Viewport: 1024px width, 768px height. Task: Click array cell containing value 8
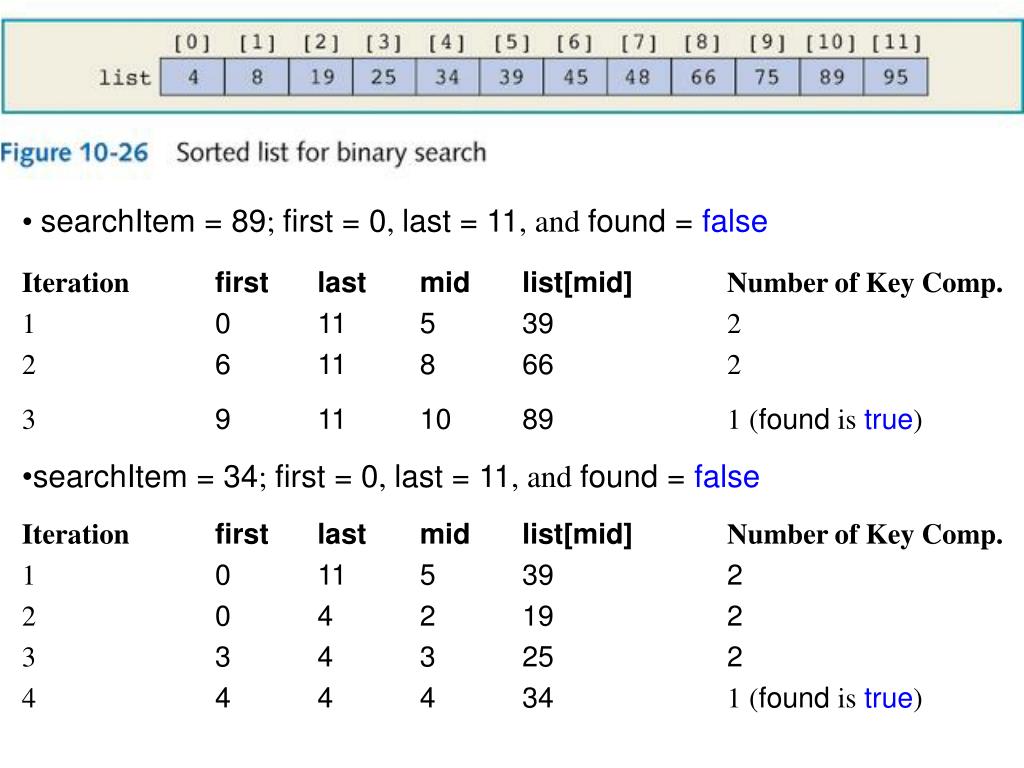click(x=257, y=77)
